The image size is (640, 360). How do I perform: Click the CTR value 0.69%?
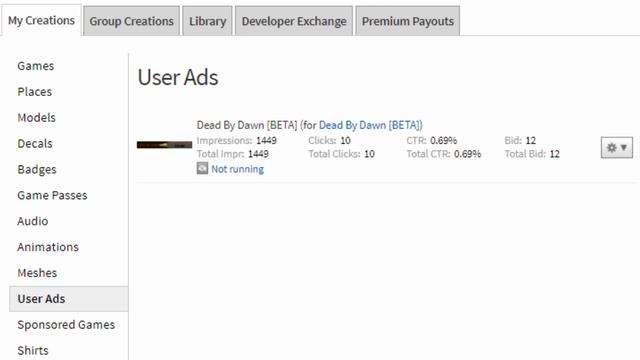pyautogui.click(x=444, y=140)
